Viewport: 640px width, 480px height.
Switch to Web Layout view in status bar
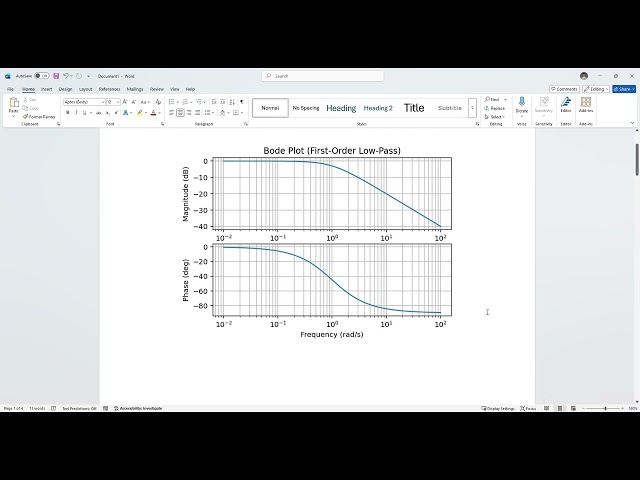pos(573,408)
